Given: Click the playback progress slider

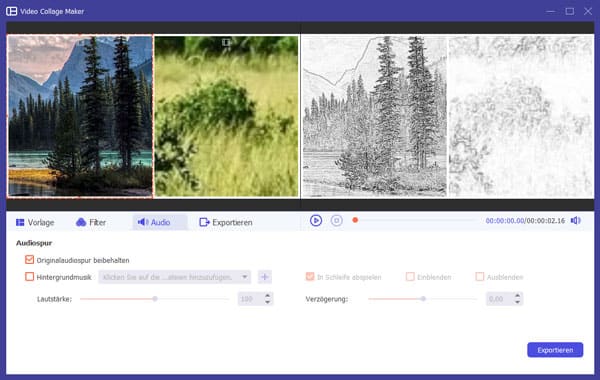Looking at the screenshot, I should click(415, 220).
